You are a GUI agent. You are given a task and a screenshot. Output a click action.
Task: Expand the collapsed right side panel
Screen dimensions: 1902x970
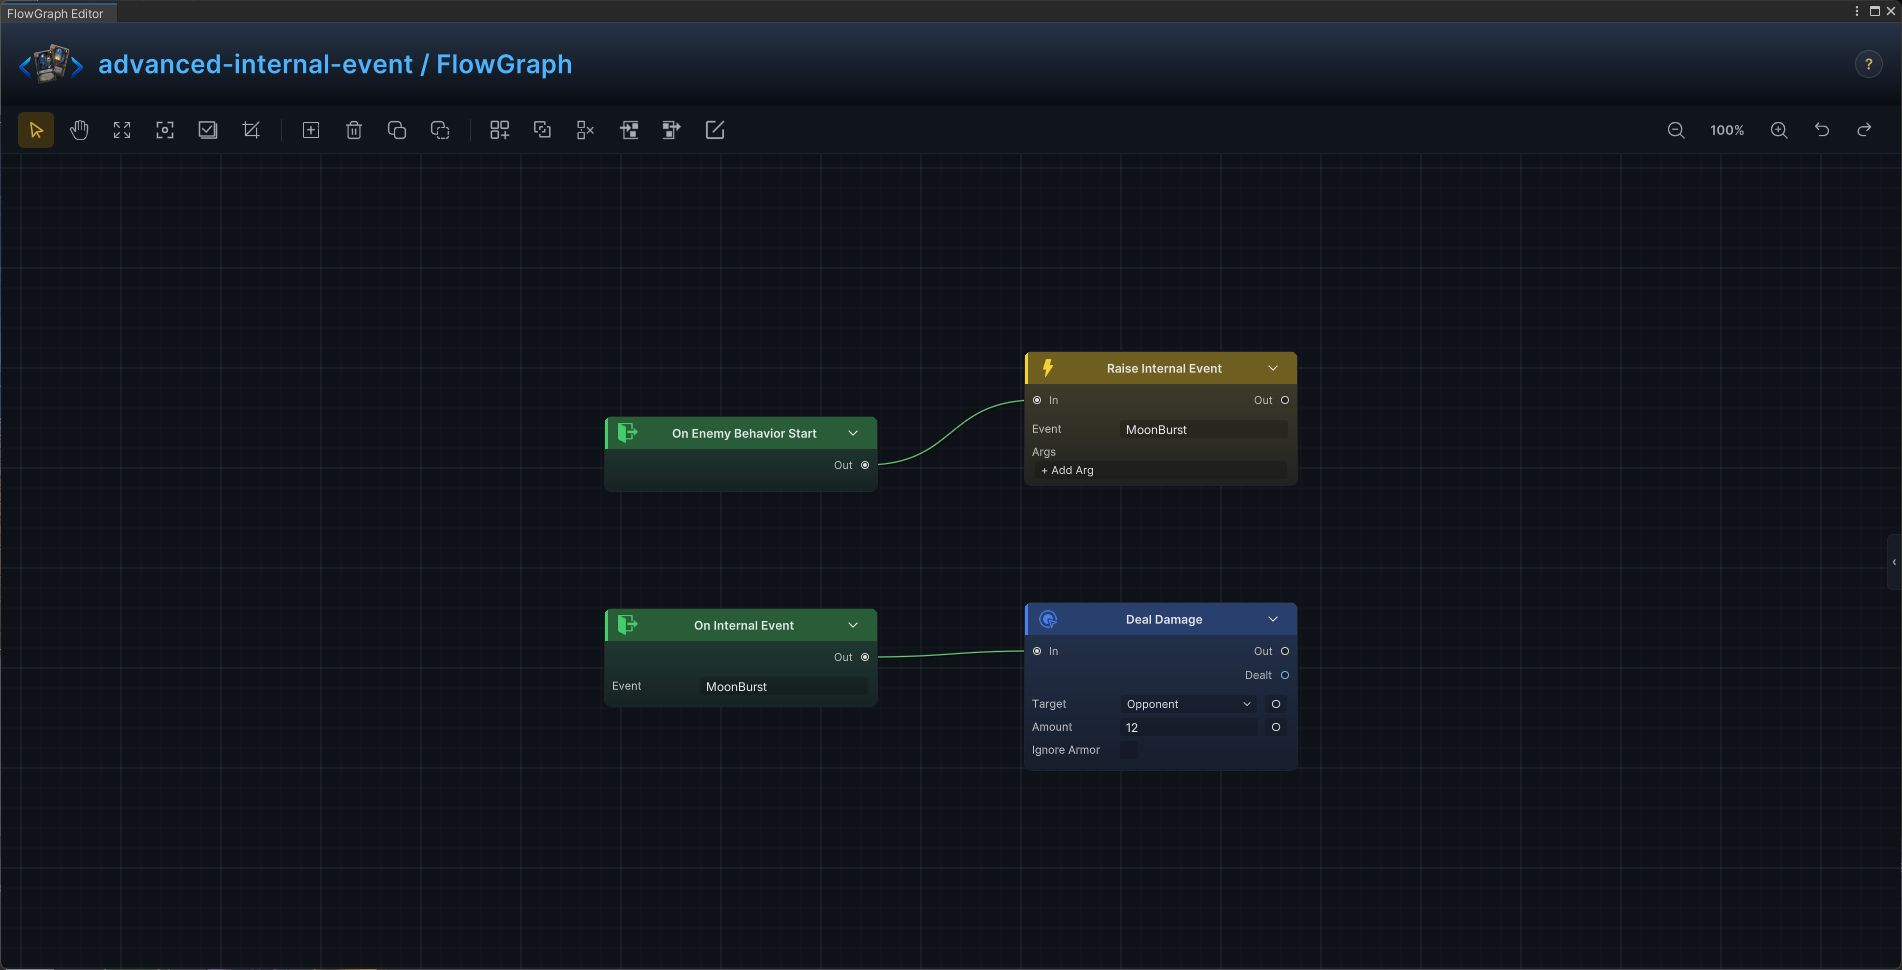1894,562
